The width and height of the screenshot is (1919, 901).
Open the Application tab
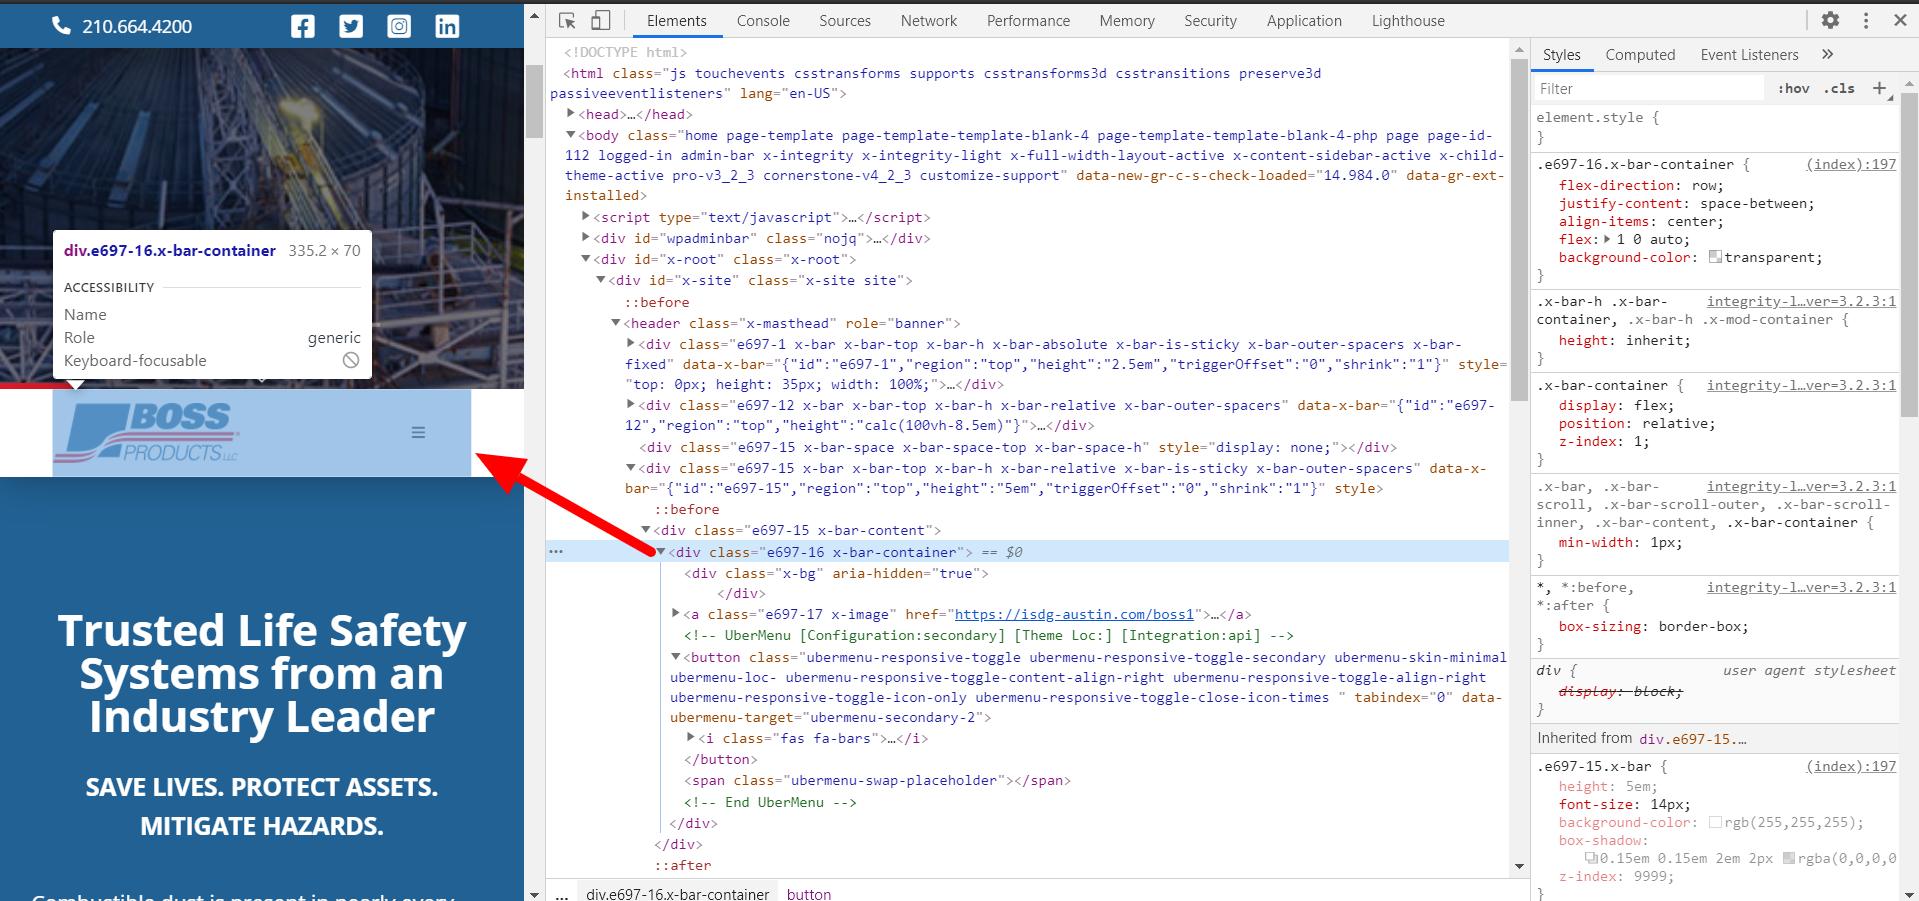point(1304,21)
